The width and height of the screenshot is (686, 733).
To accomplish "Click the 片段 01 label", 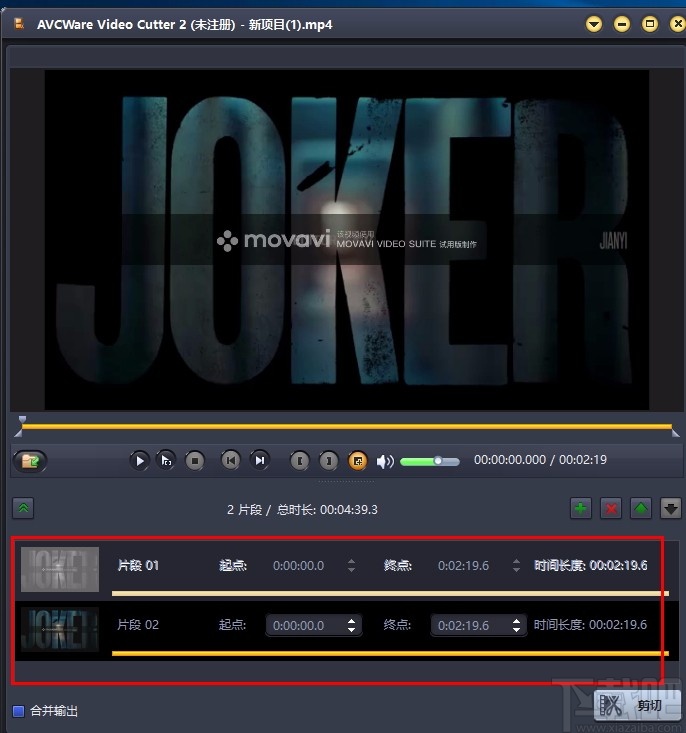I will click(x=138, y=566).
